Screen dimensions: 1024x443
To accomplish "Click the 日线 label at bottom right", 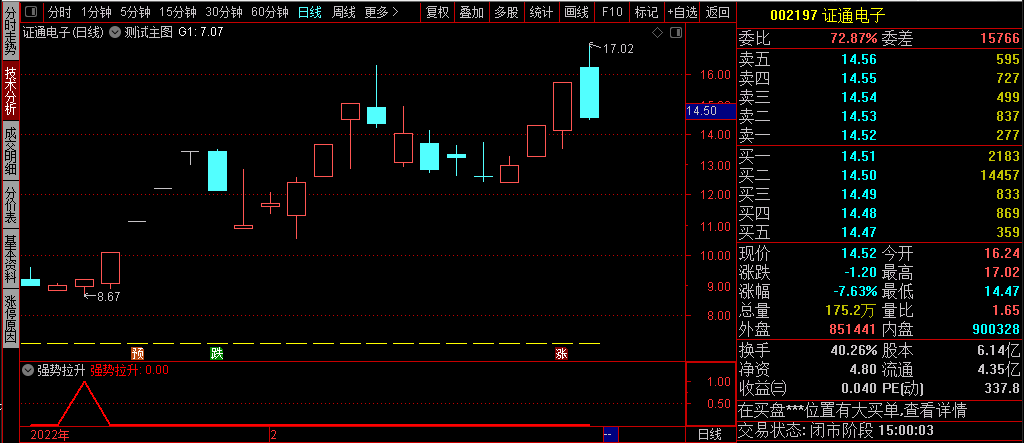I will [709, 434].
